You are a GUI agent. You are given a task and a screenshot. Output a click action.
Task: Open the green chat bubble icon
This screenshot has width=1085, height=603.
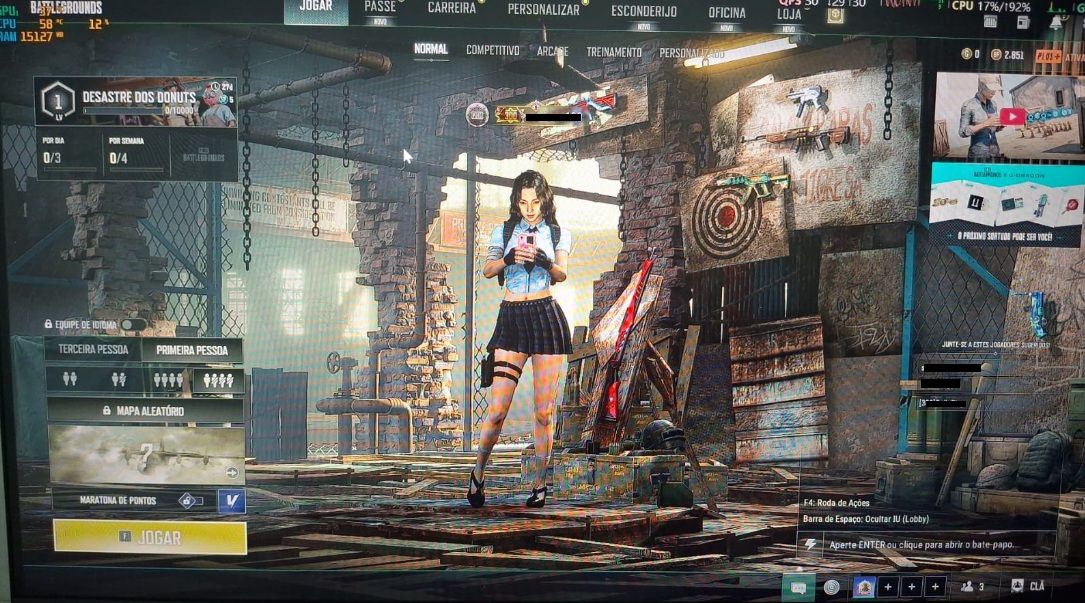click(x=798, y=588)
